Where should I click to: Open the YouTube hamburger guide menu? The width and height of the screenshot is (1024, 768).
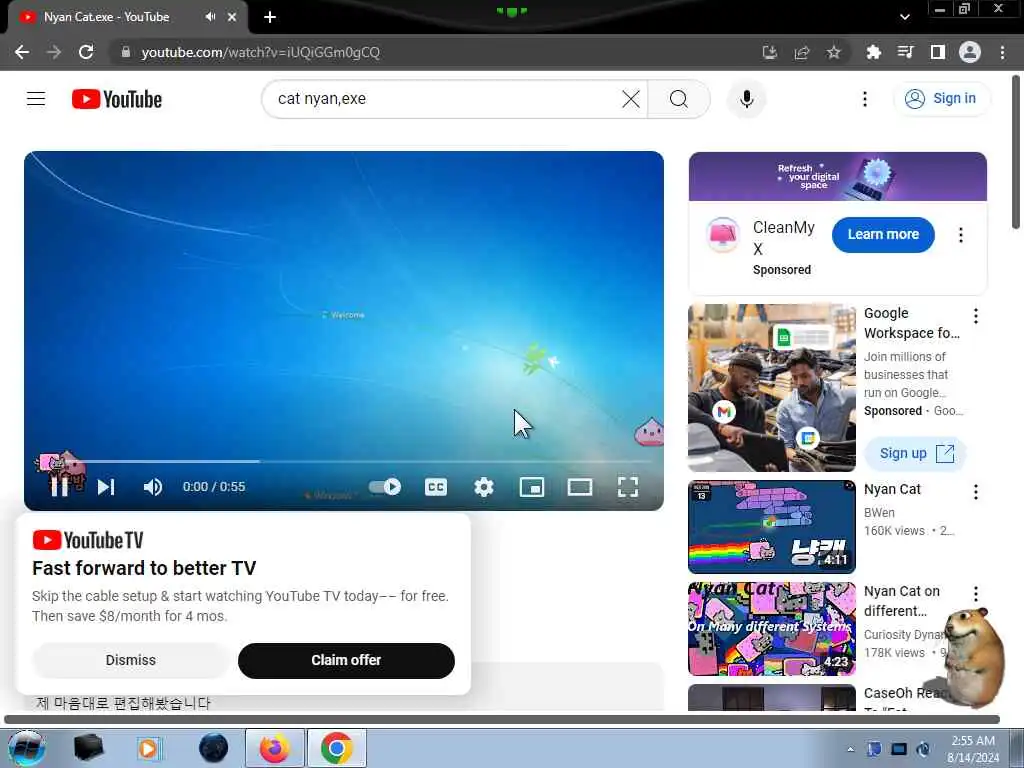pos(36,99)
